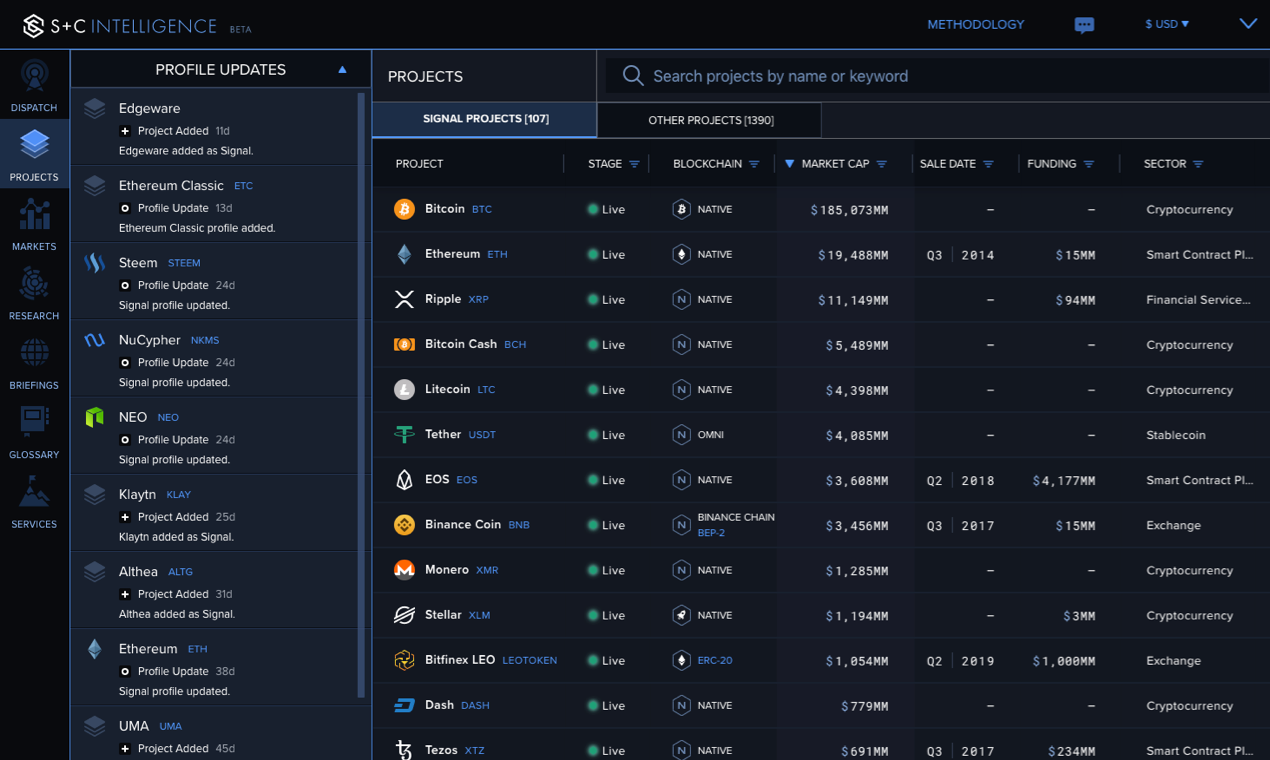Click the OMNI blockchain label for Tether
The height and width of the screenshot is (760, 1270).
pyautogui.click(x=710, y=435)
